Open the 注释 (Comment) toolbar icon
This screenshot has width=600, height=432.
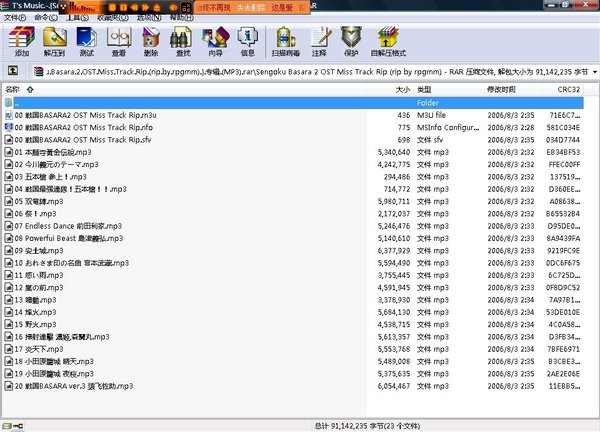(x=319, y=41)
